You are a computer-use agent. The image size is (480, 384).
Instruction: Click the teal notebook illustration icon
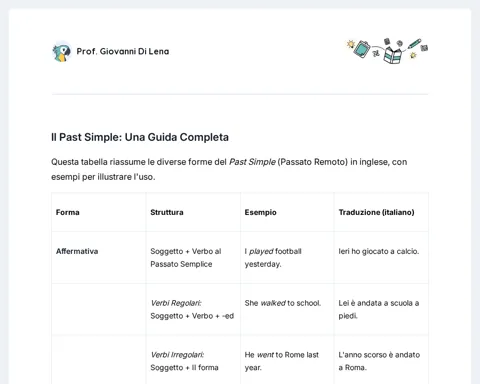pyautogui.click(x=362, y=49)
